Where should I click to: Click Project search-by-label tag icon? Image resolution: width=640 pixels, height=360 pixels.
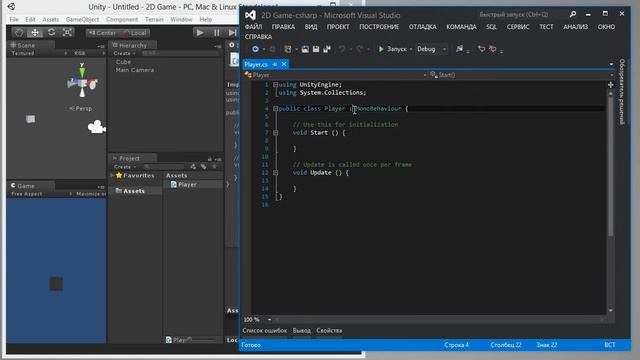[204, 167]
